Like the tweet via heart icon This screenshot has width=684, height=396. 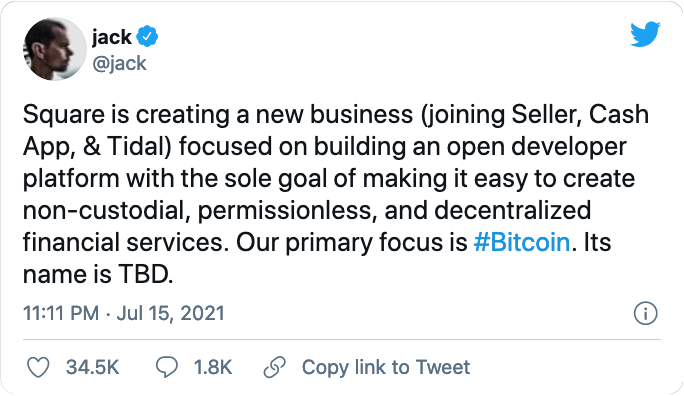(38, 367)
